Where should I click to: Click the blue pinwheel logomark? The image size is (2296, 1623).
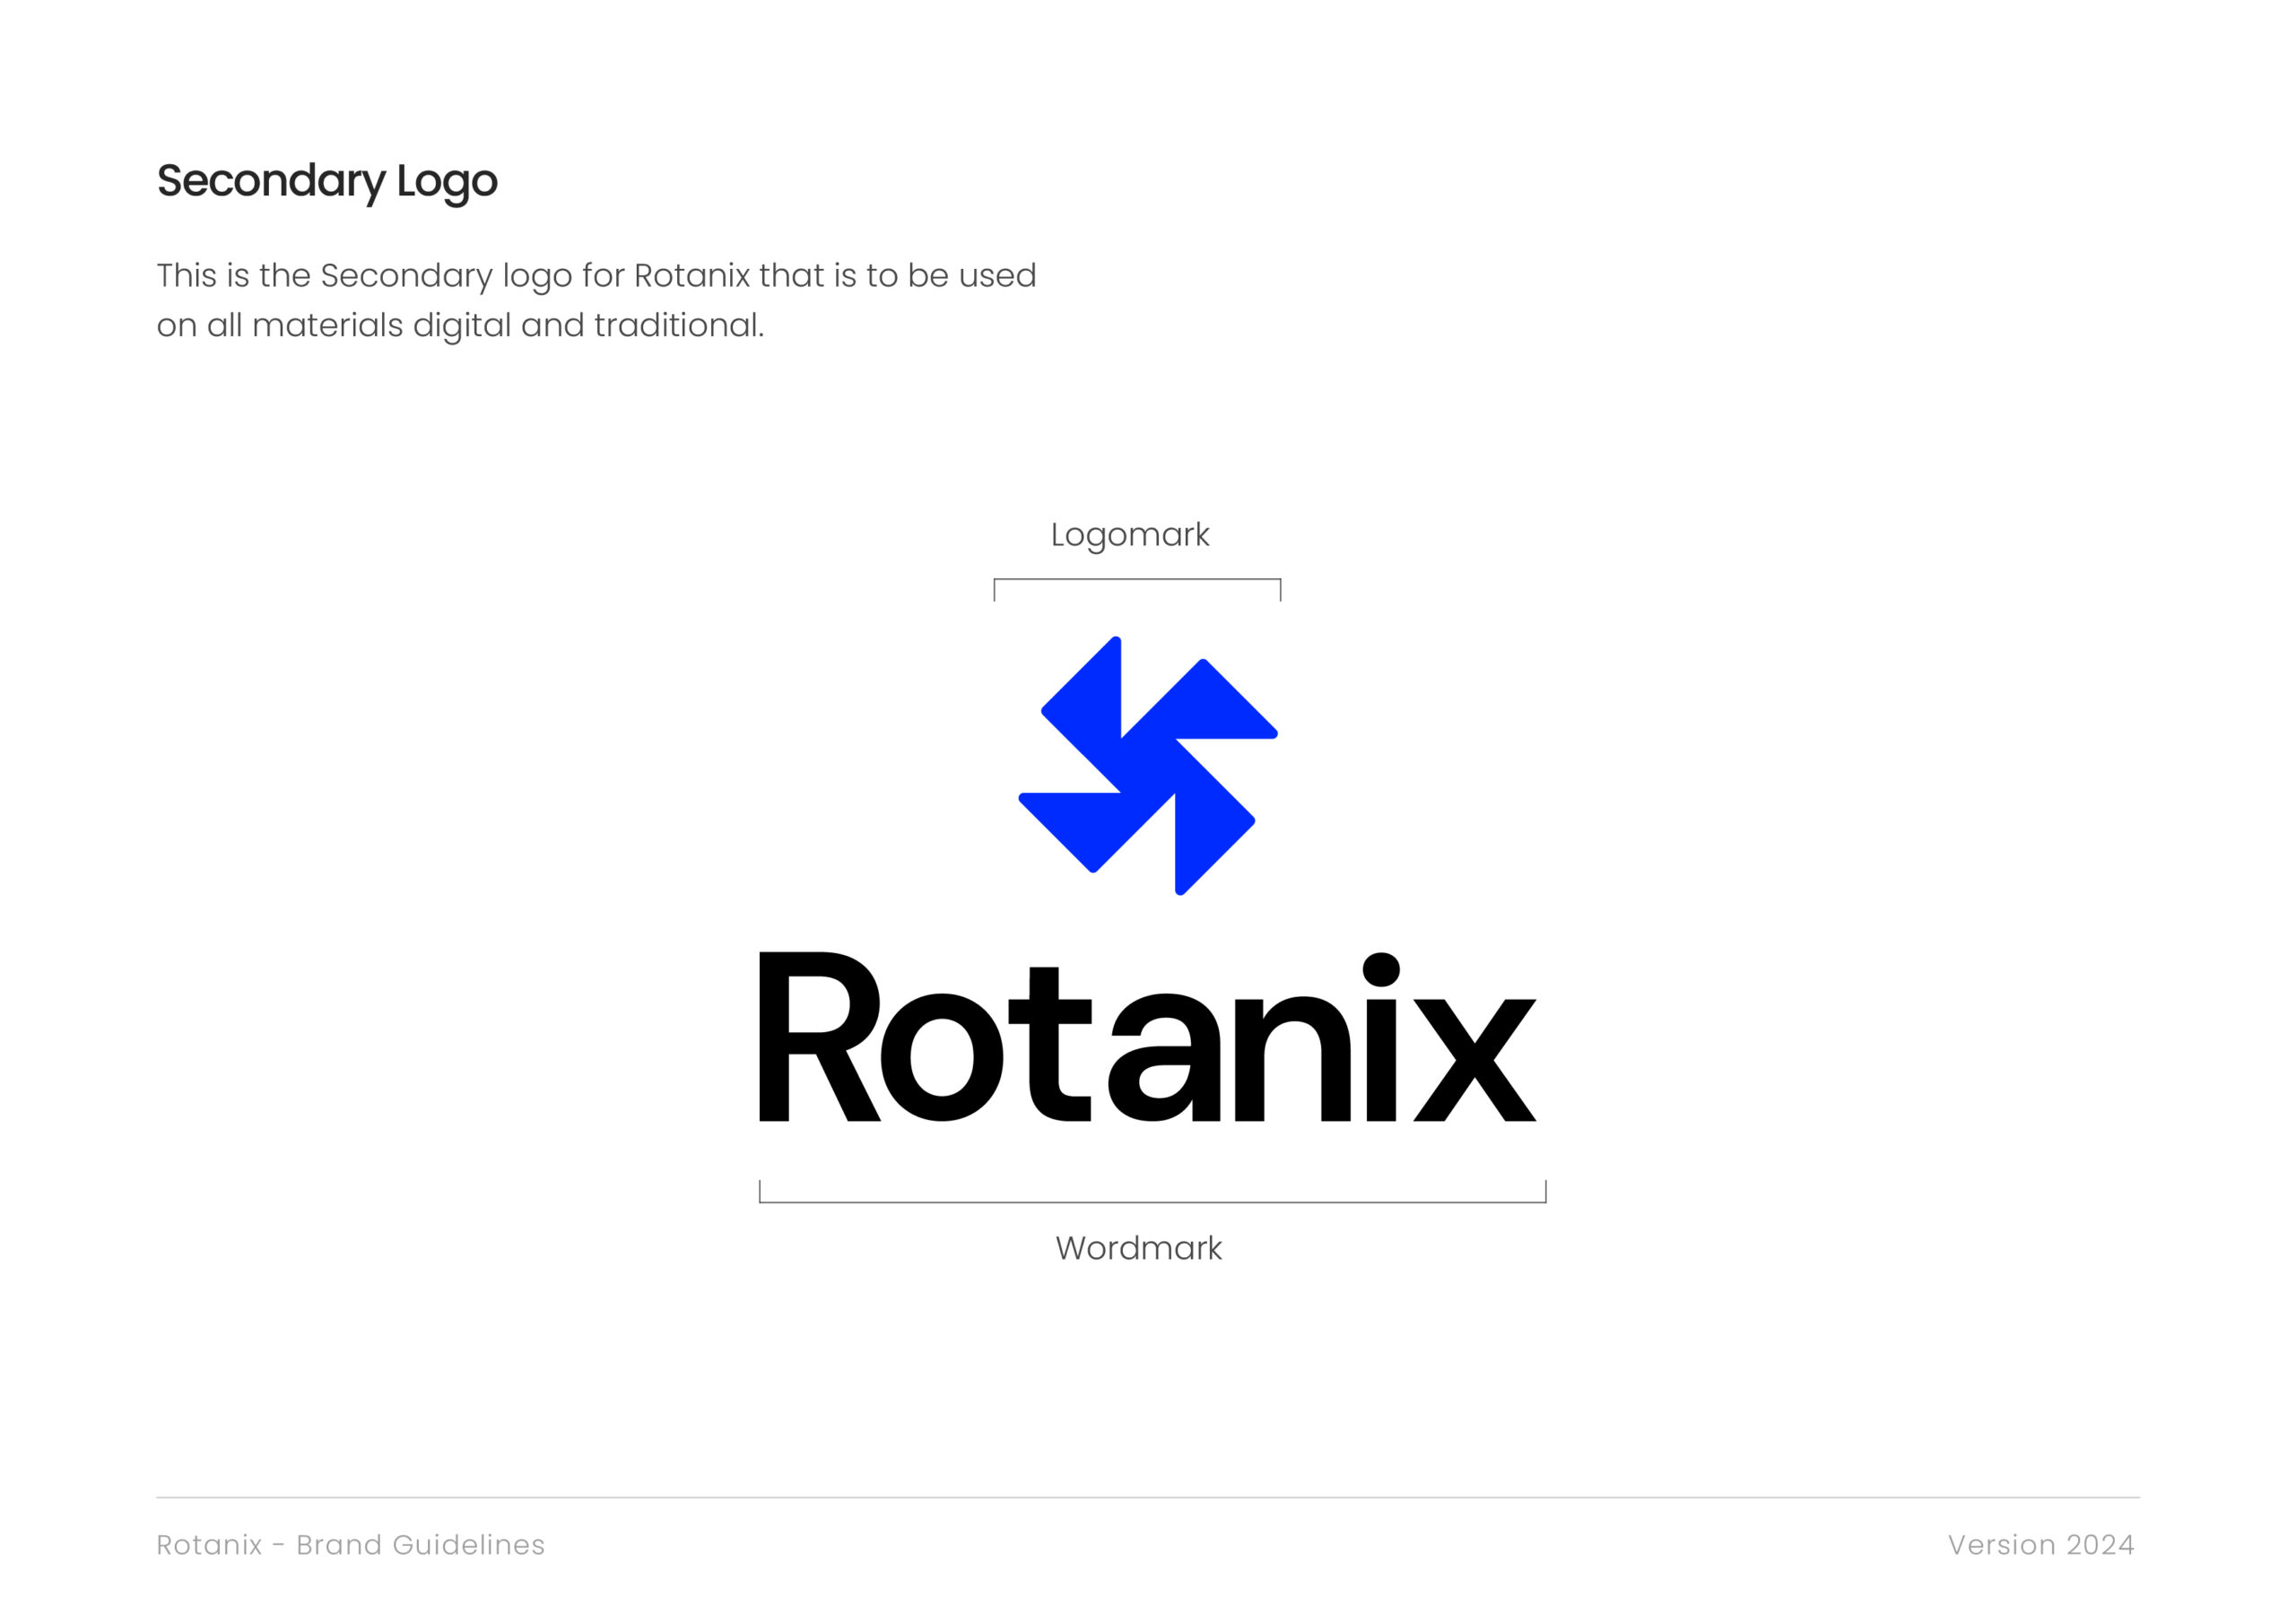pos(1148,766)
